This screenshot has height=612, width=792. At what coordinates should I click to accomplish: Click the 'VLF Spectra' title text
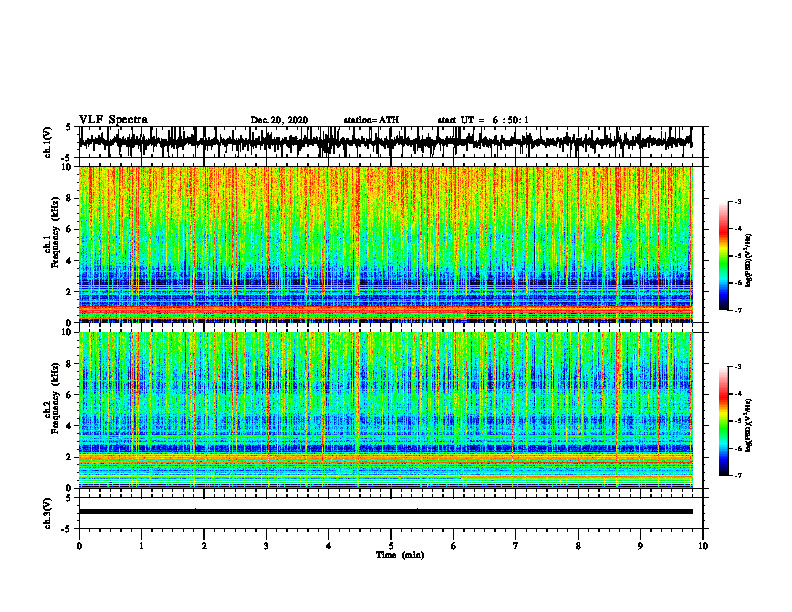[113, 120]
